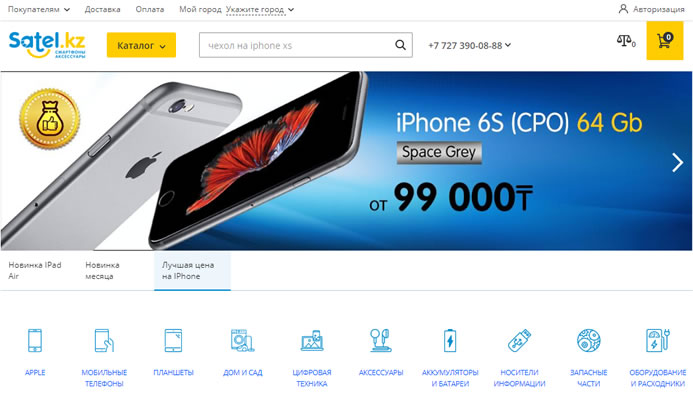693x400 pixels.
Task: Open the Аккумуляторы и батареи battery icon
Action: [450, 340]
